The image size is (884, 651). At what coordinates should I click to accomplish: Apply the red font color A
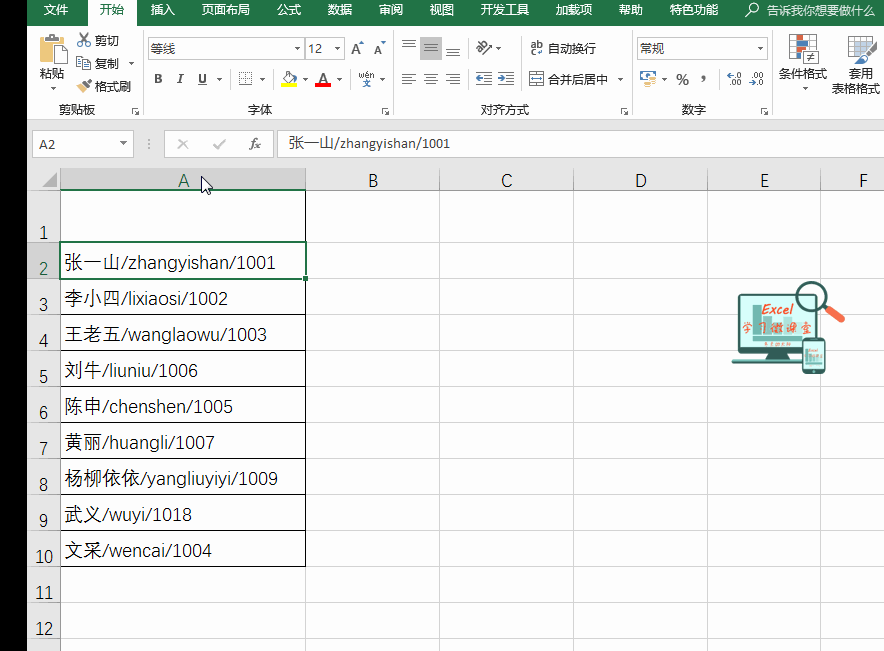pyautogui.click(x=323, y=79)
